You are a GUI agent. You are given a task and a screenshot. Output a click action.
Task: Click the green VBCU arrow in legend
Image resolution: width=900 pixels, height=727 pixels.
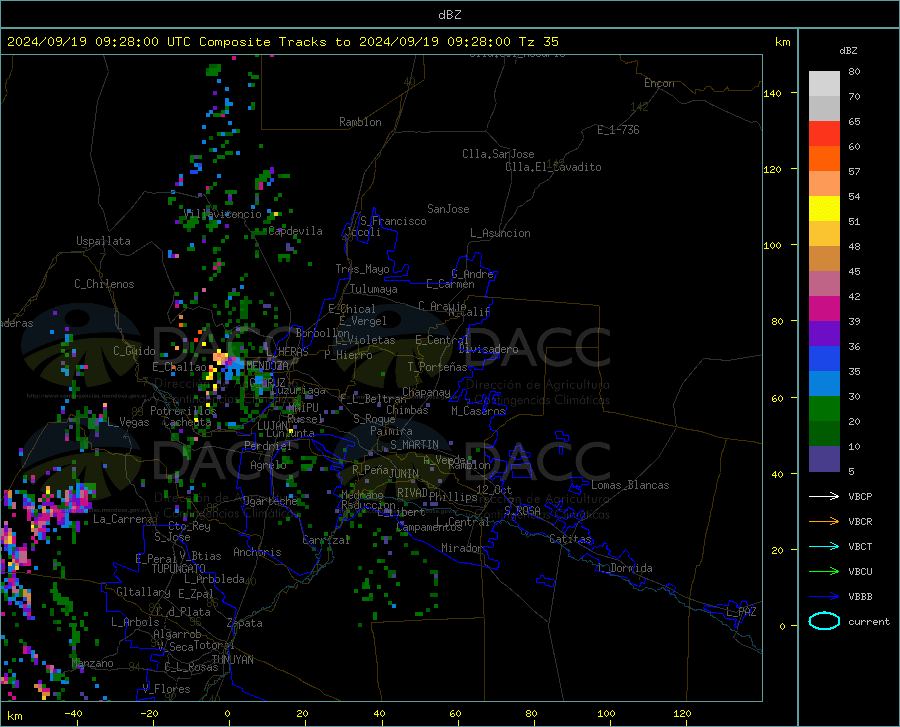click(824, 571)
